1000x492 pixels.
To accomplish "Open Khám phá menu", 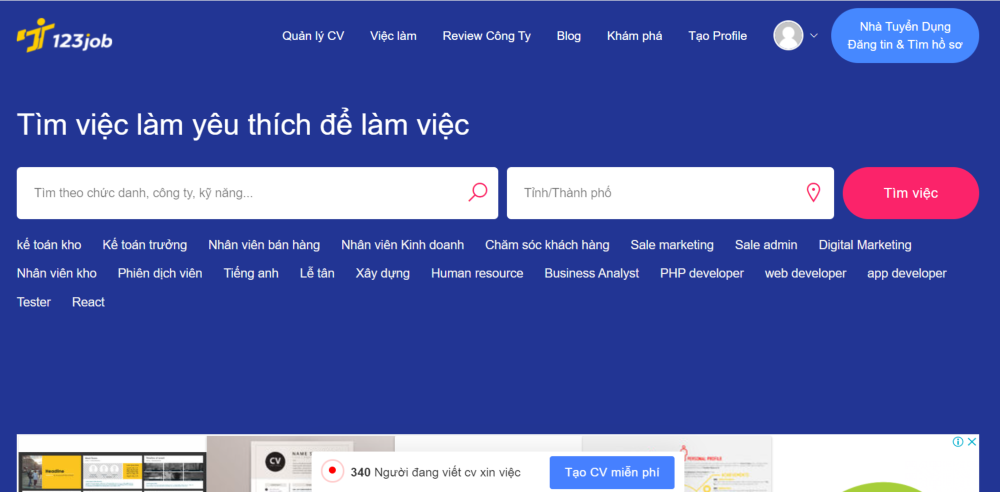I will (635, 36).
